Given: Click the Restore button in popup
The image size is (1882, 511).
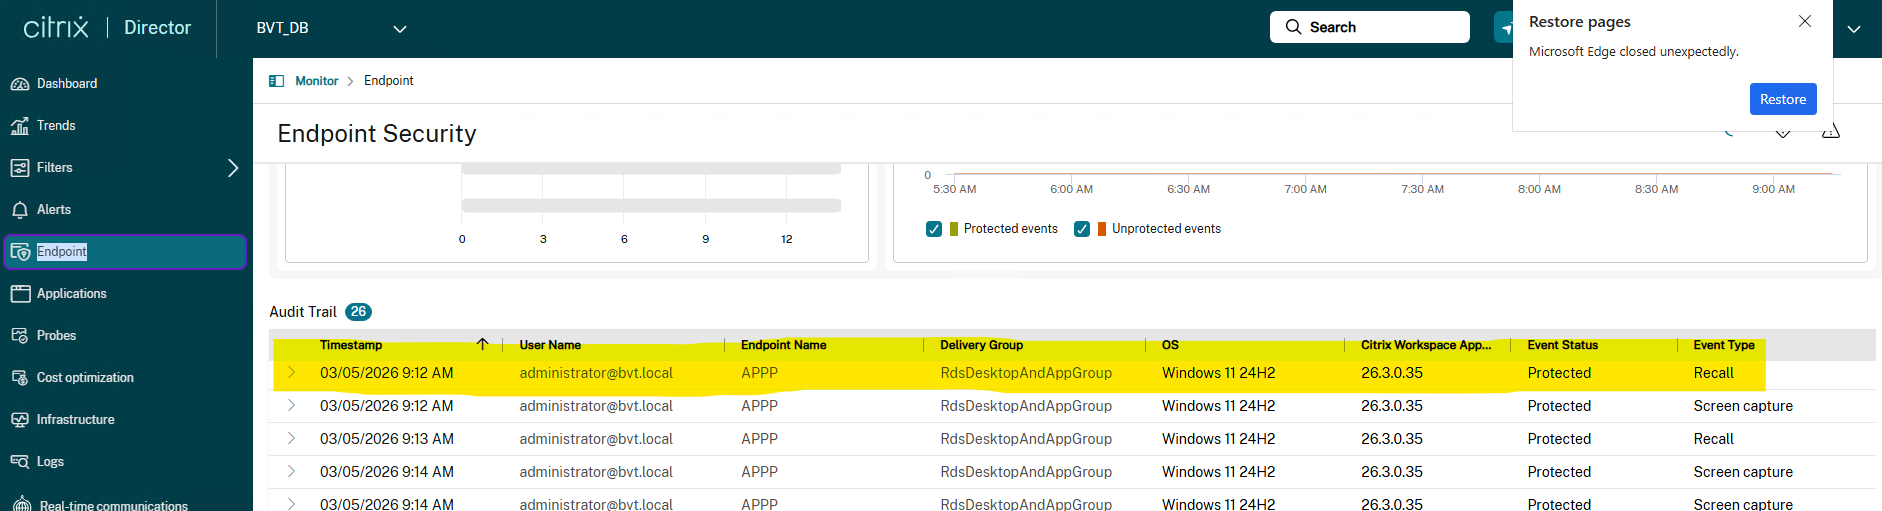Looking at the screenshot, I should coord(1783,99).
